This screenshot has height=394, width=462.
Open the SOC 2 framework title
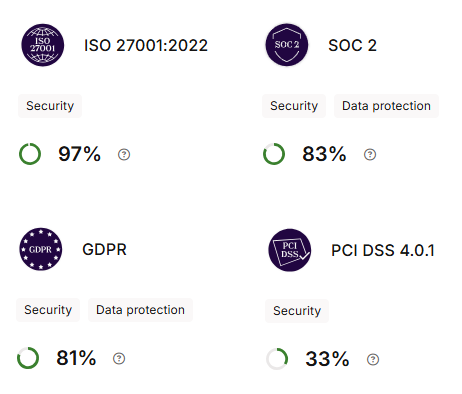click(x=352, y=45)
